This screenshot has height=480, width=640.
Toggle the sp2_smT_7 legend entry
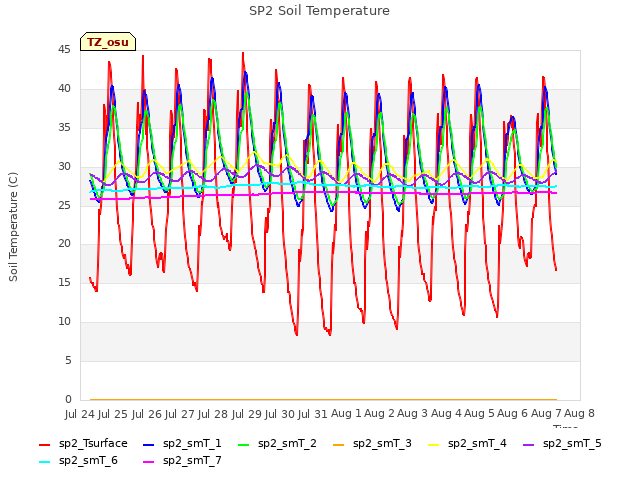coord(182,461)
